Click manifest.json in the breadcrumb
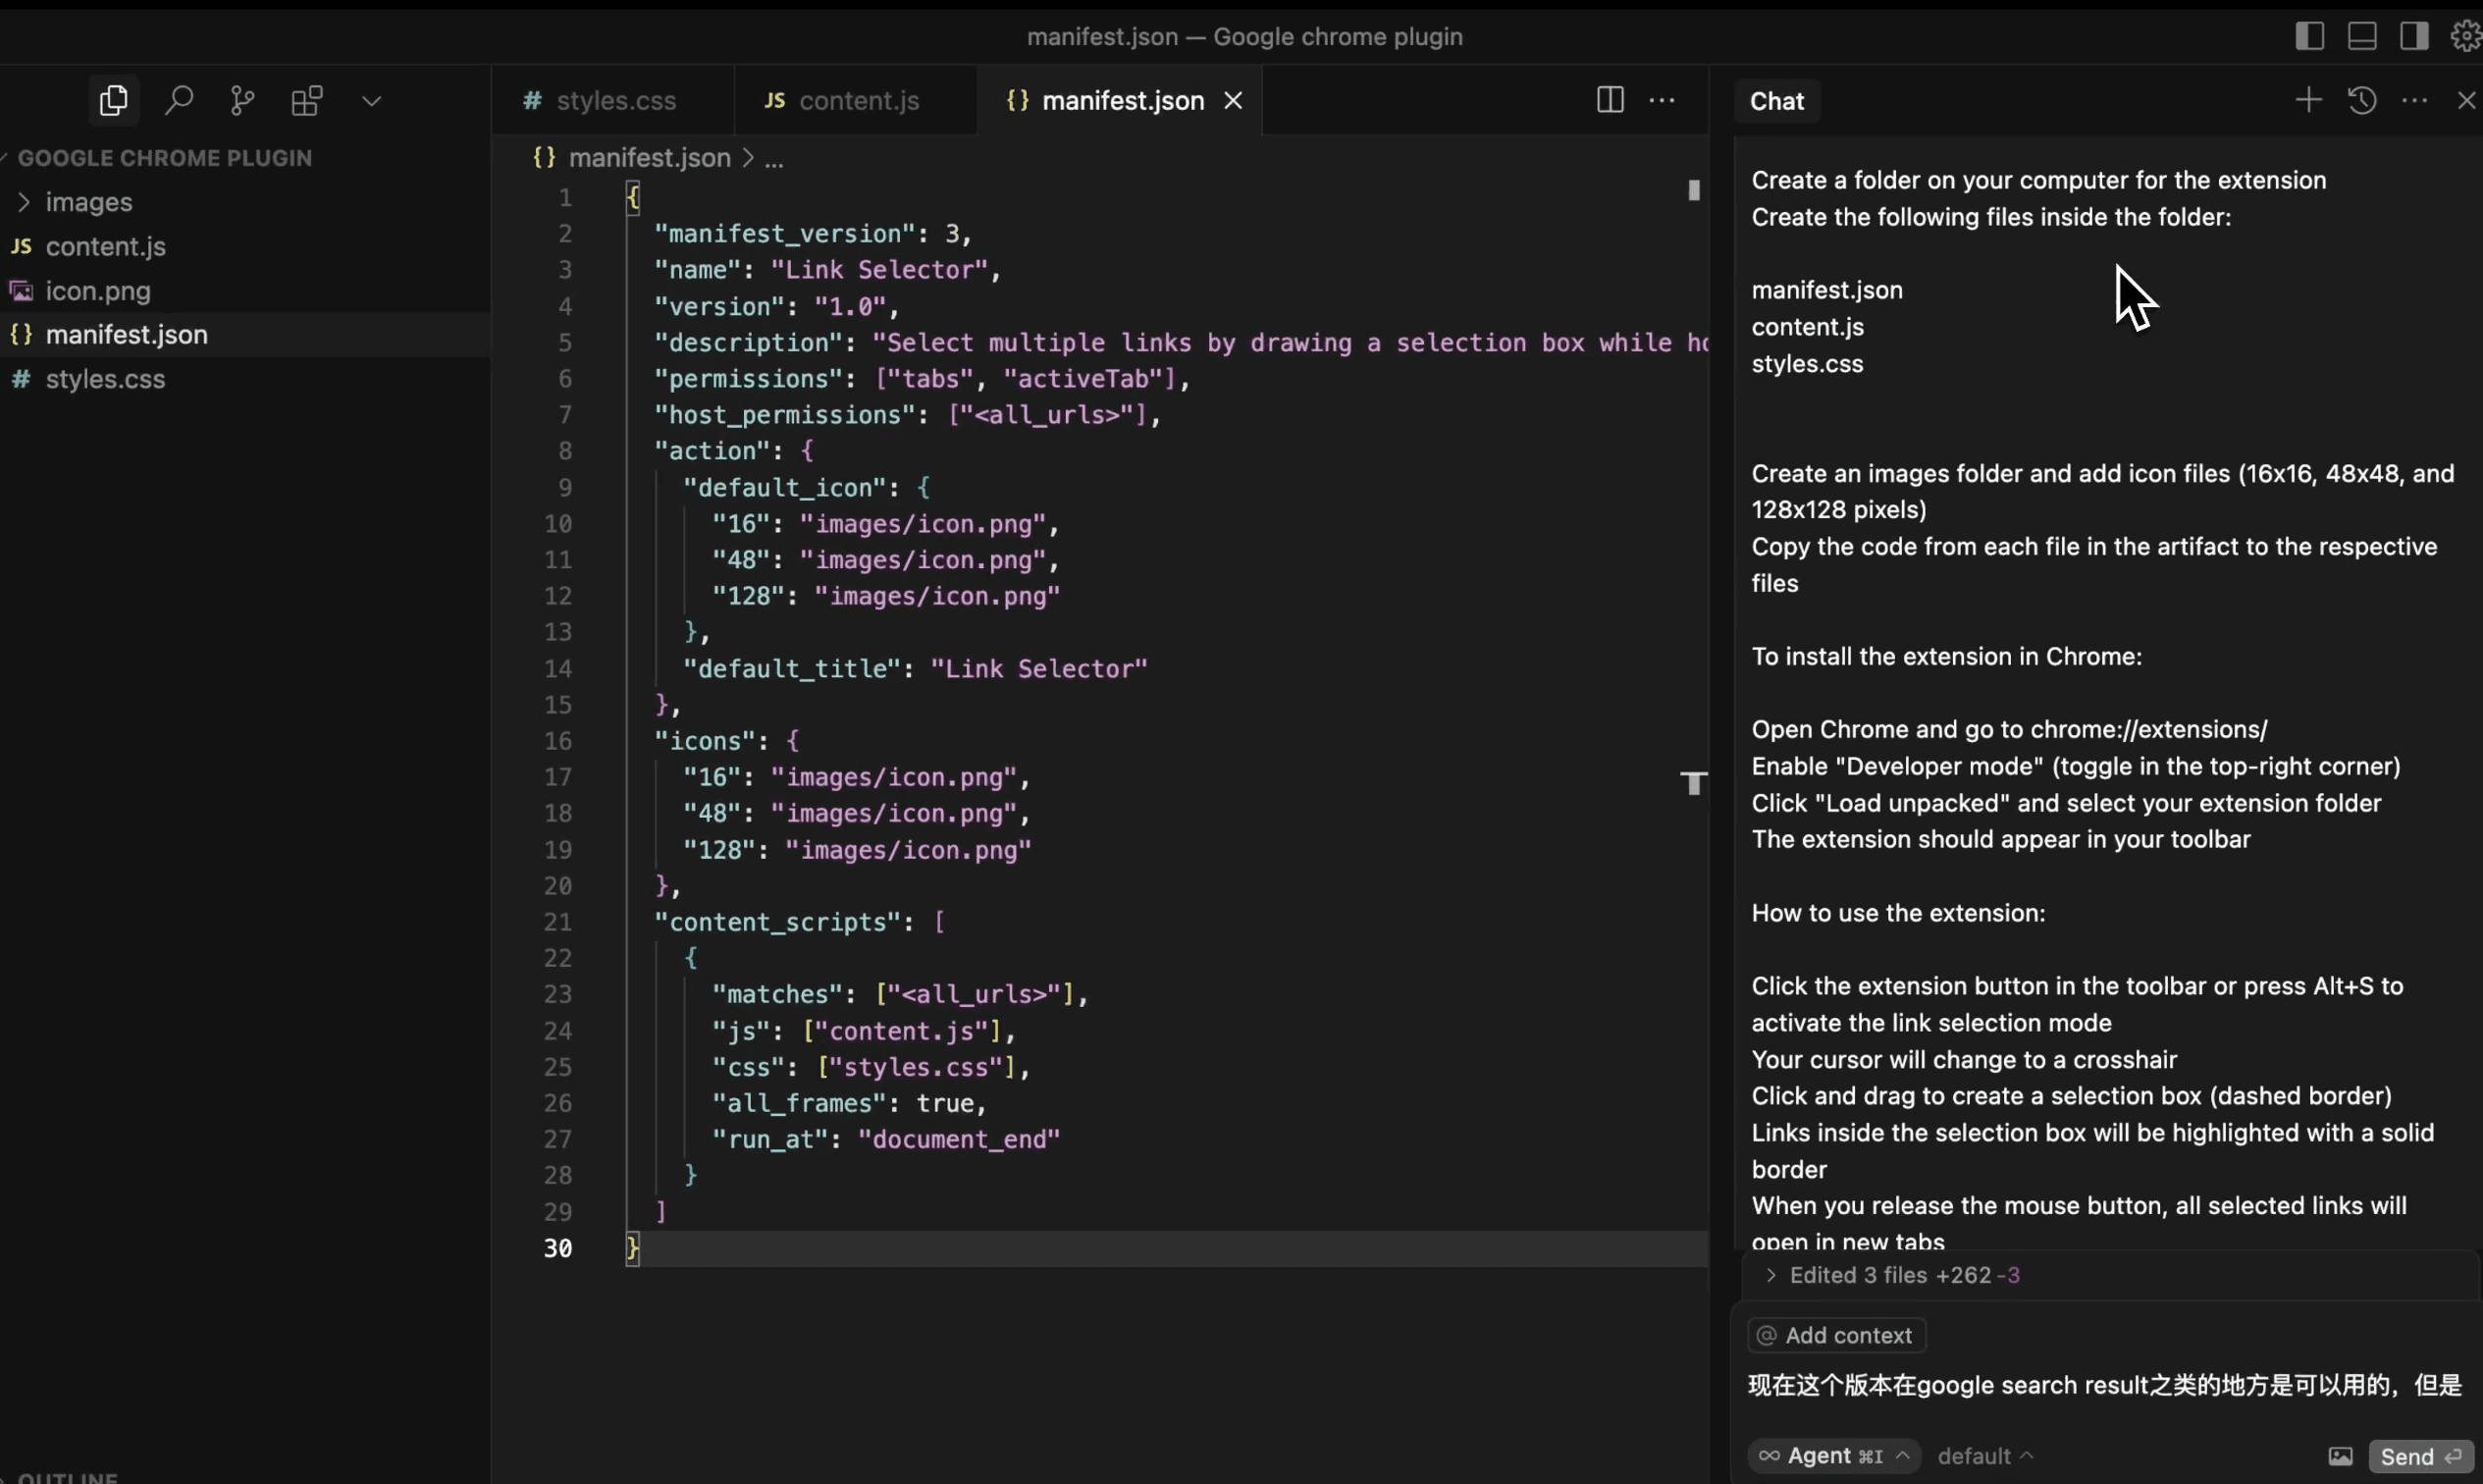 tap(649, 158)
